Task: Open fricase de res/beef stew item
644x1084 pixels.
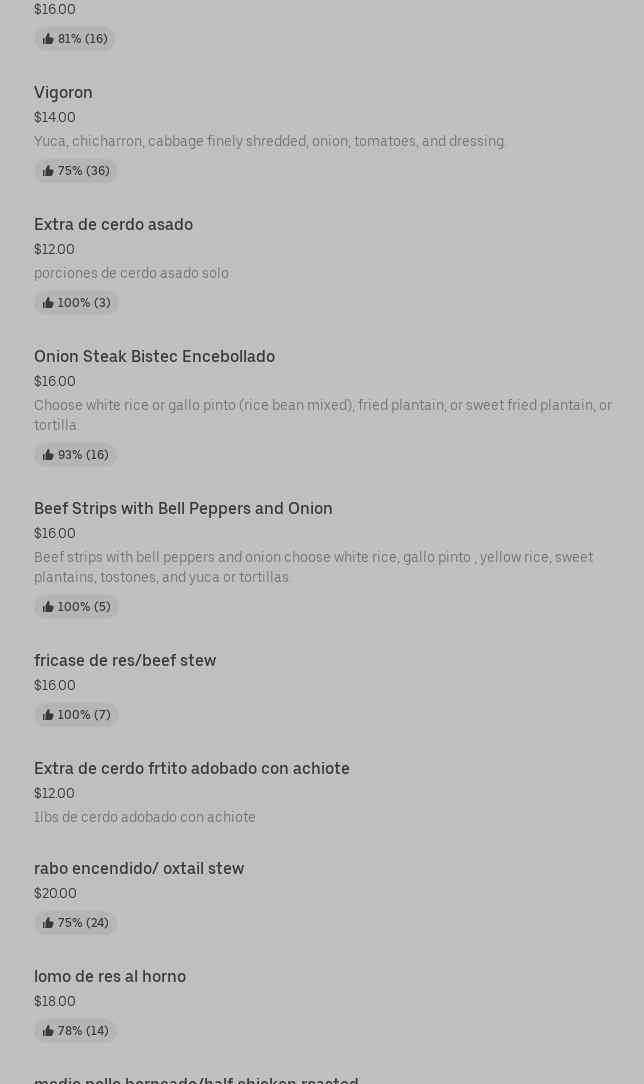Action: pos(125,660)
